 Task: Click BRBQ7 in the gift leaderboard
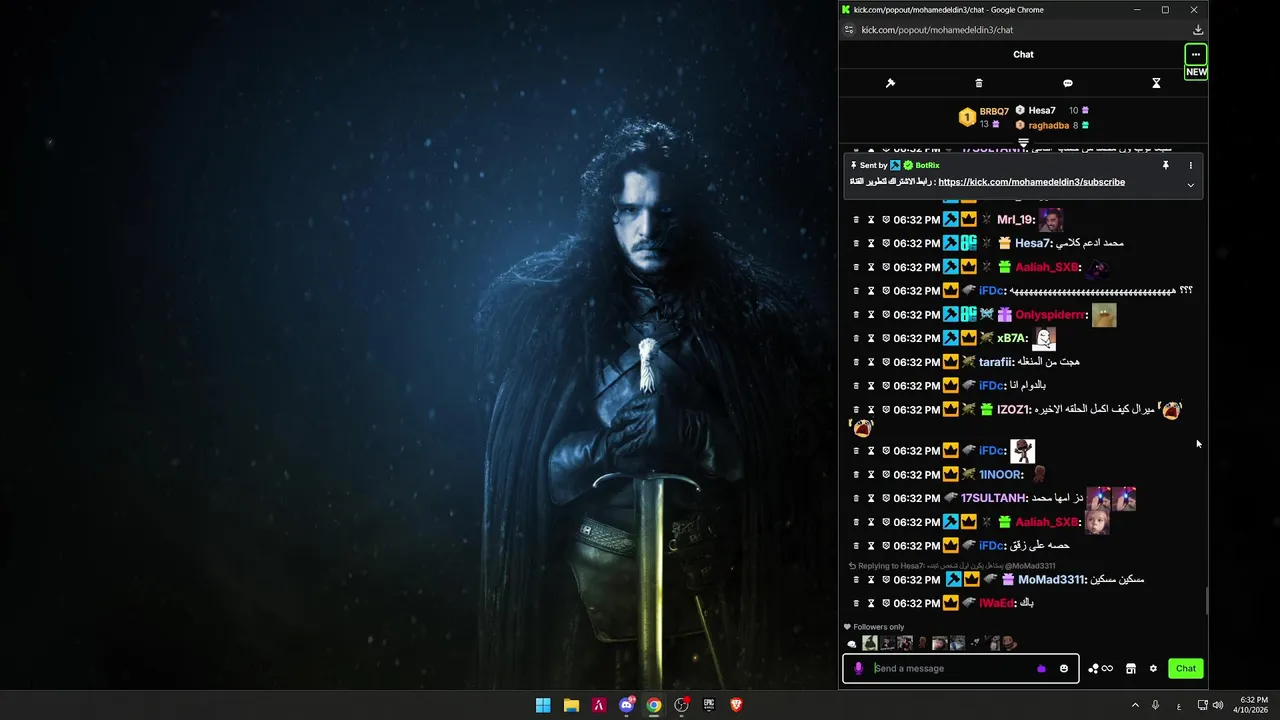994,111
